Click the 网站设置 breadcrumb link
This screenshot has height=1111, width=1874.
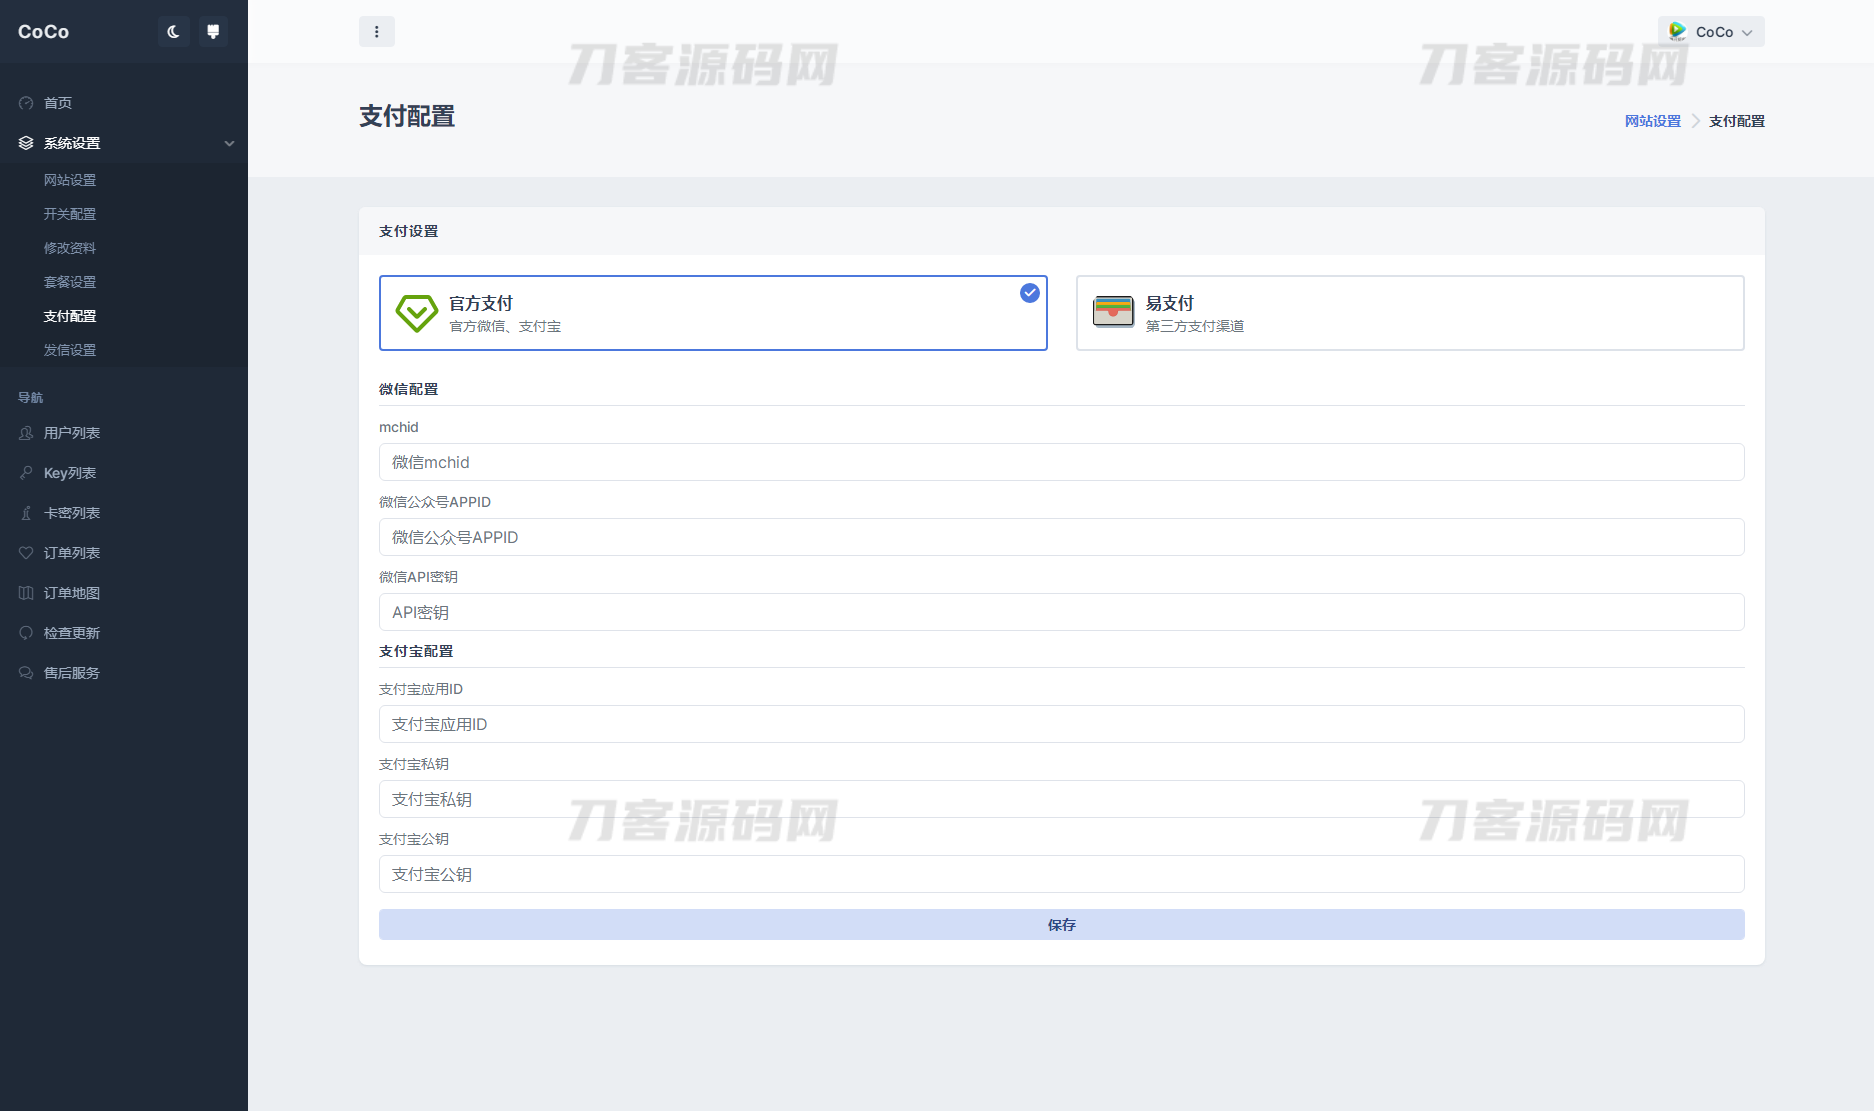click(x=1652, y=121)
